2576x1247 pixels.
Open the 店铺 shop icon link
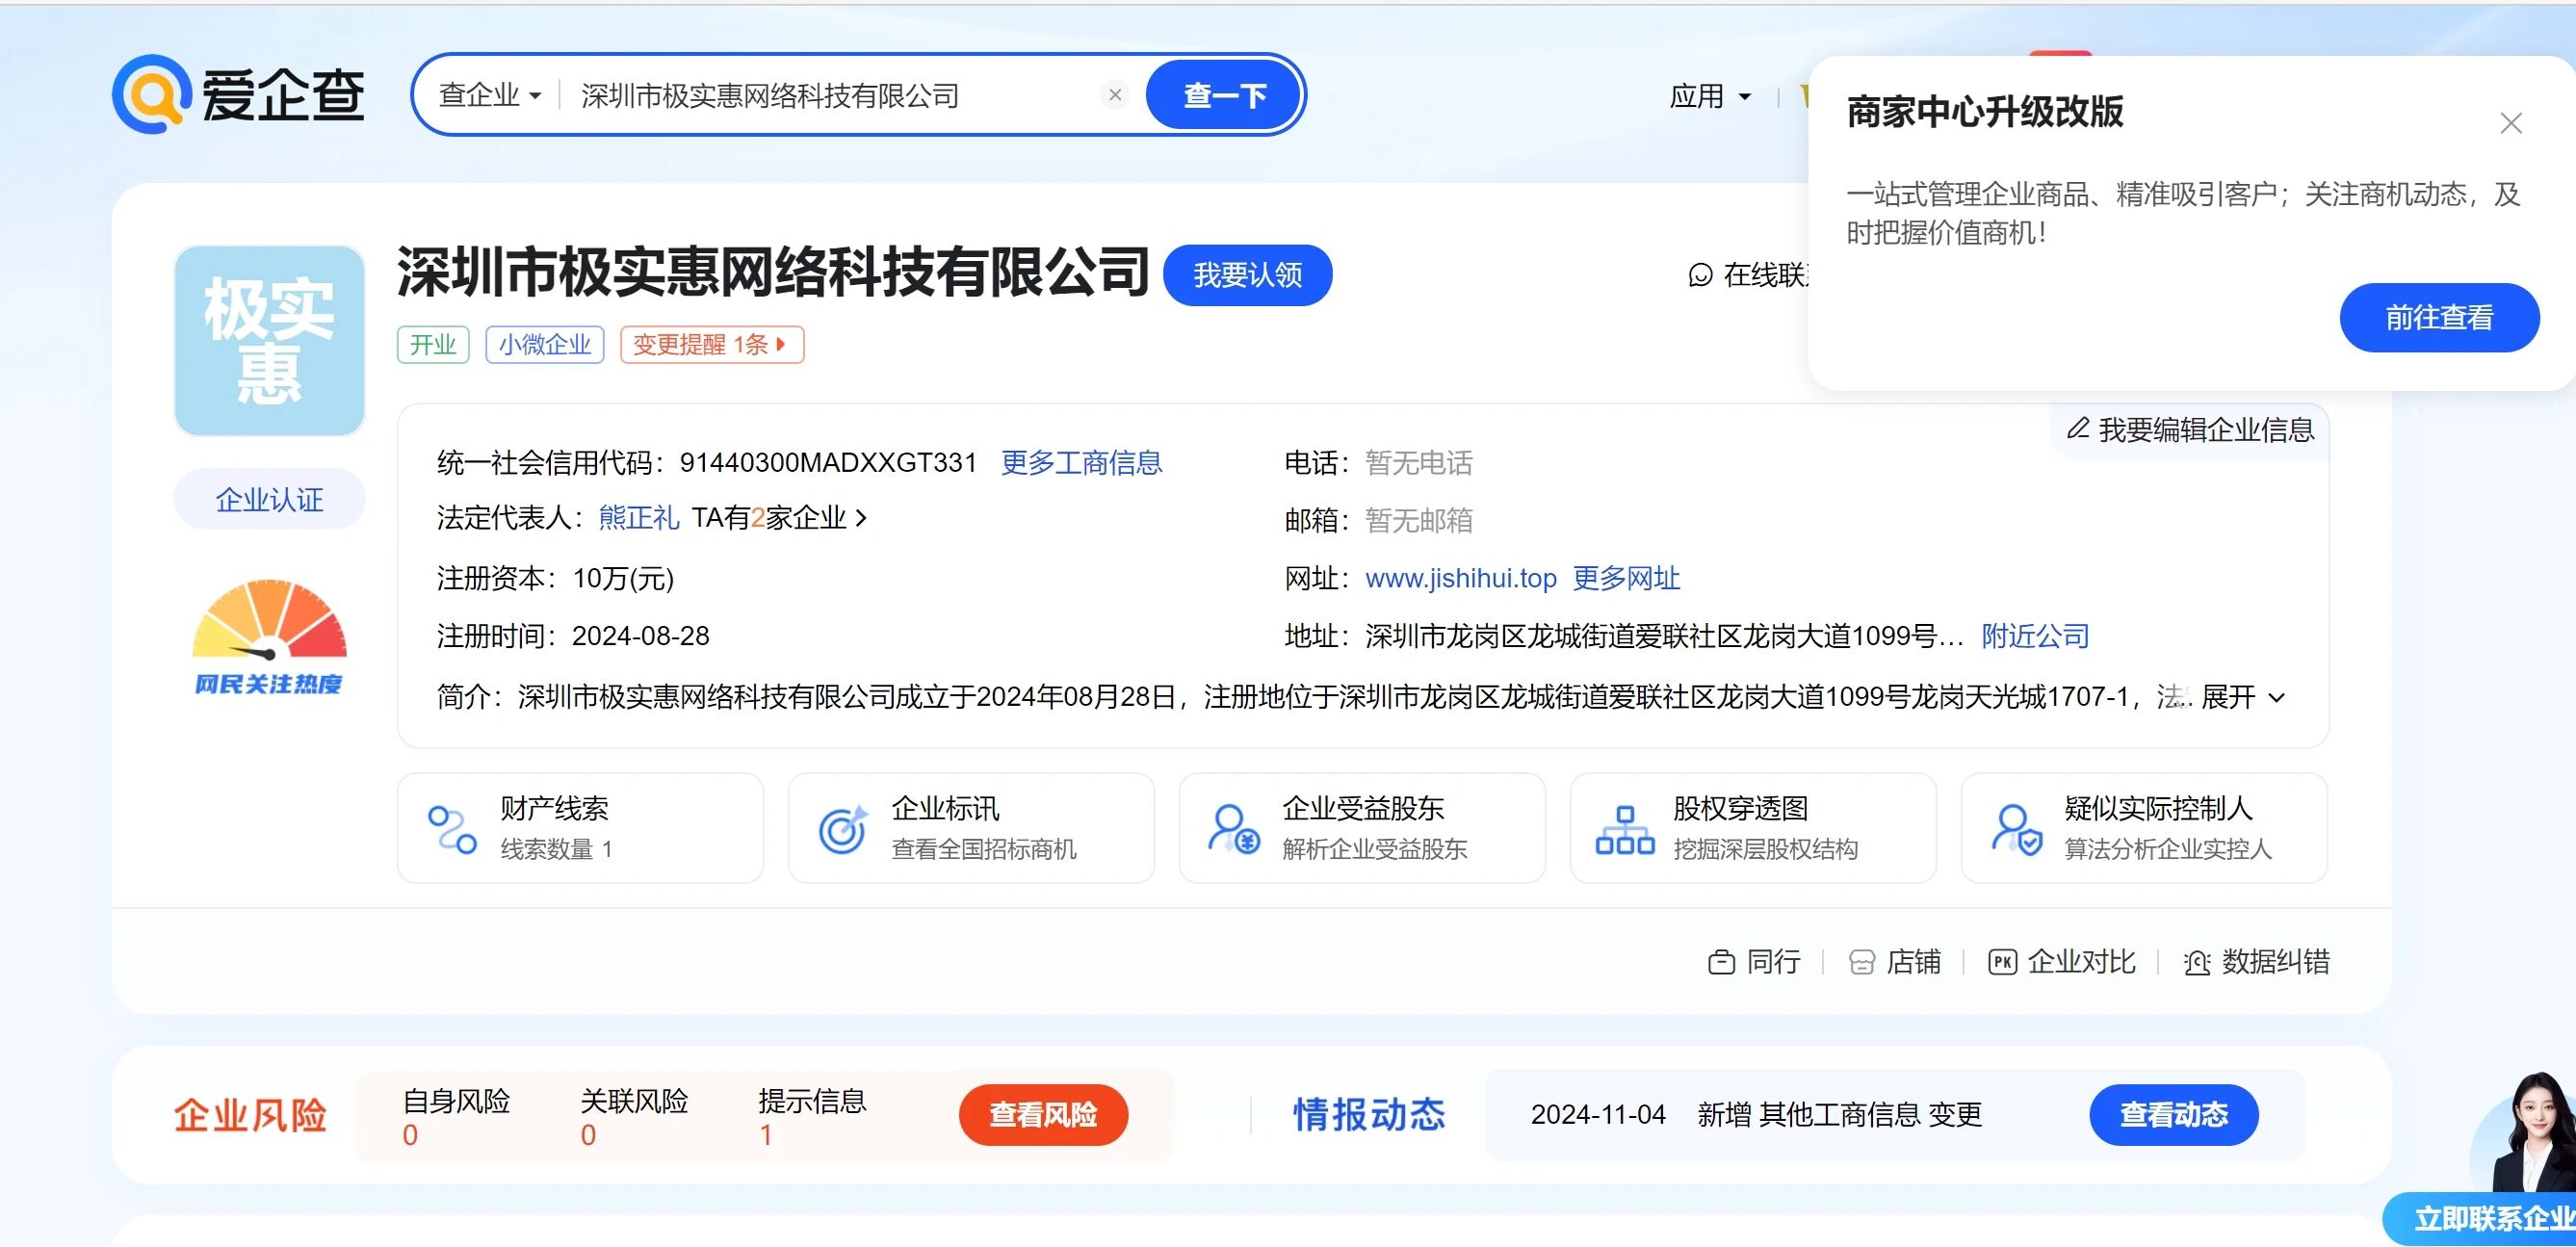[1862, 962]
